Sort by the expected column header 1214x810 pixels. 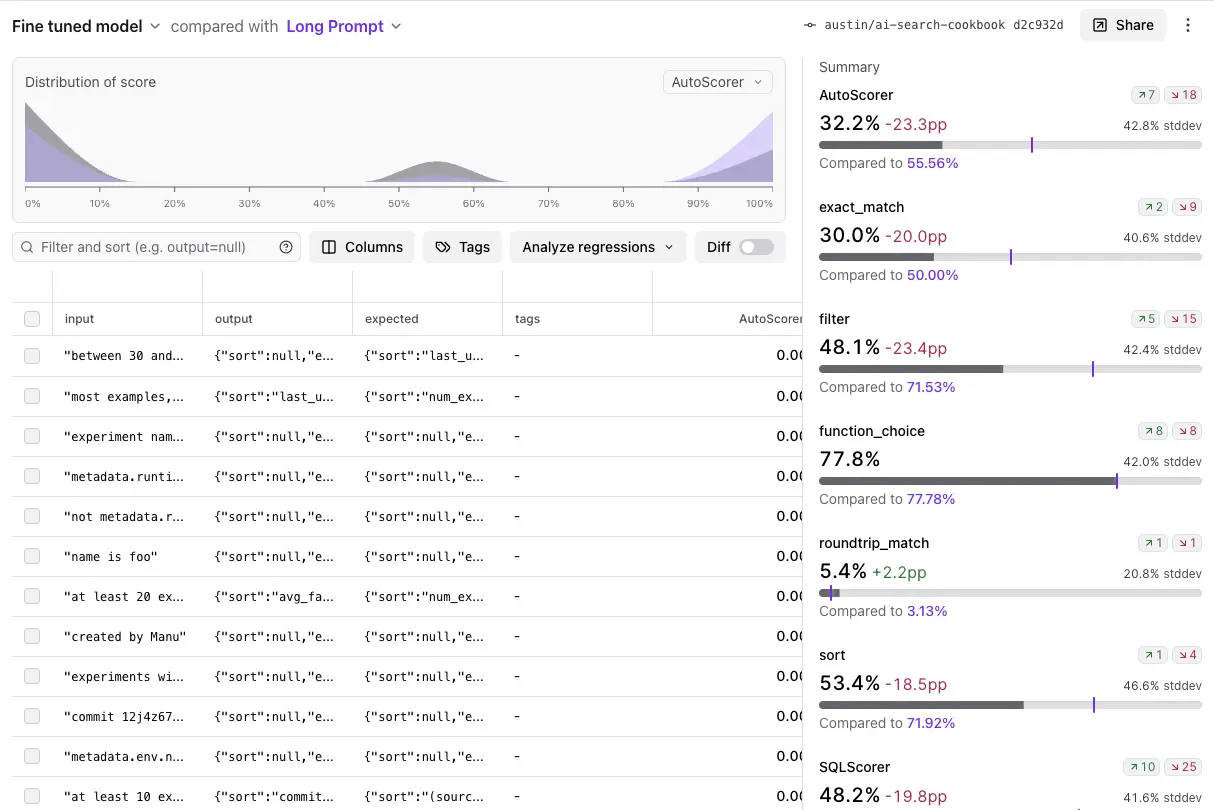[392, 319]
